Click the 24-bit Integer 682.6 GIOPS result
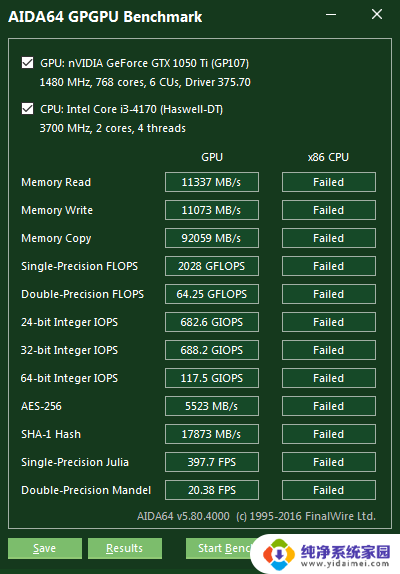Viewport: 400px width, 574px height. tap(212, 322)
